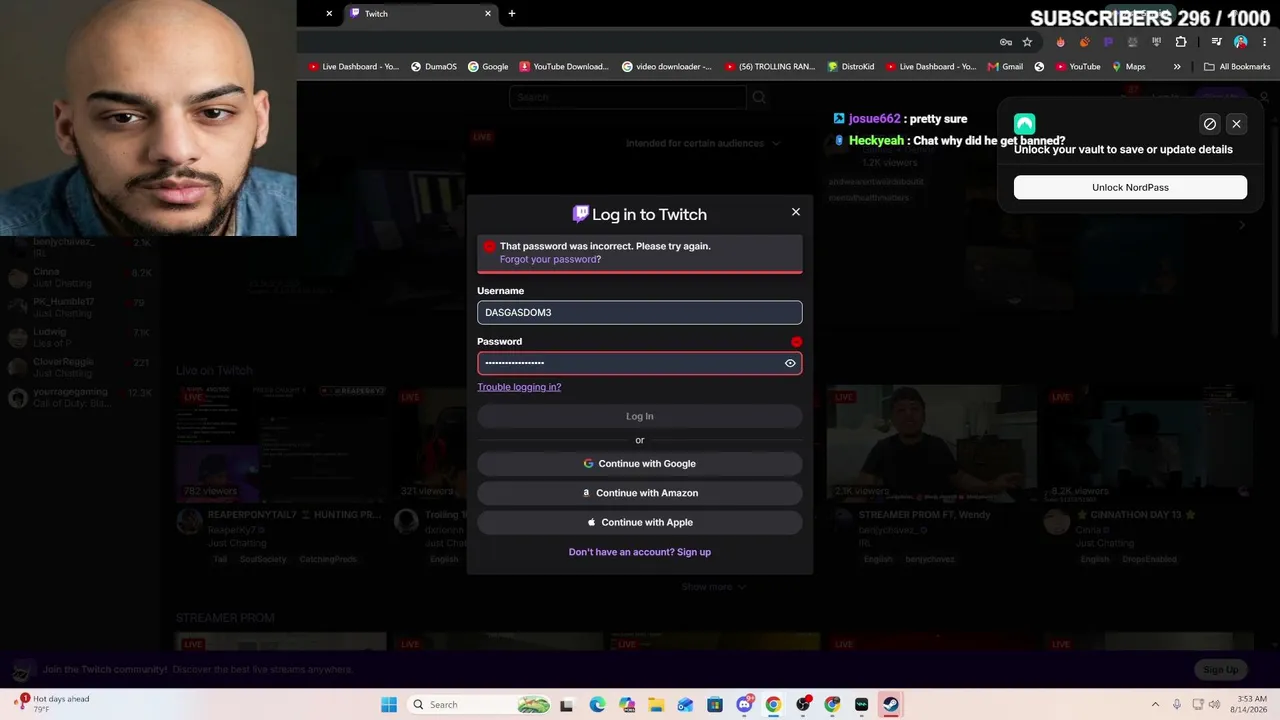
Task: Open File Explorer from taskbar
Action: (656, 705)
